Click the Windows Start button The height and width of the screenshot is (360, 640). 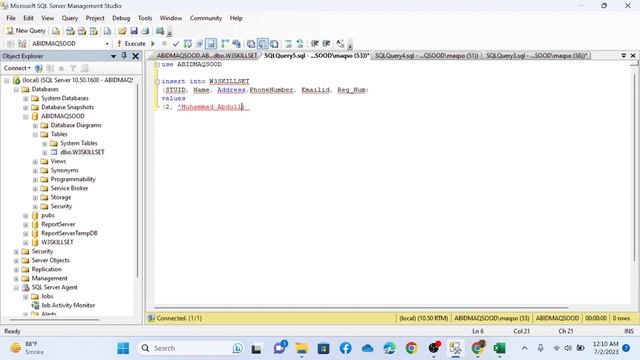123,348
